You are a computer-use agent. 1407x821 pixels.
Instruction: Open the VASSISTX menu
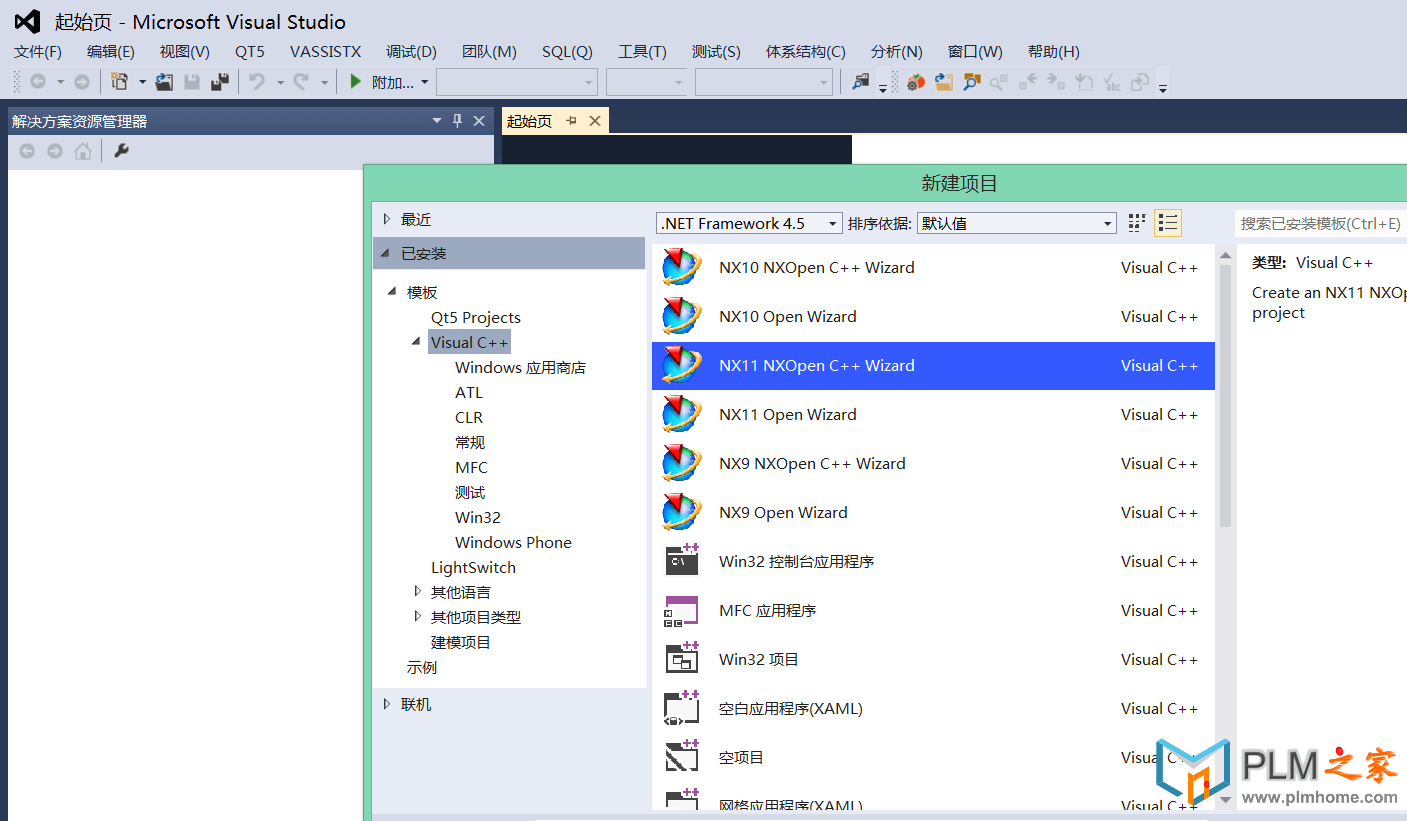coord(326,52)
